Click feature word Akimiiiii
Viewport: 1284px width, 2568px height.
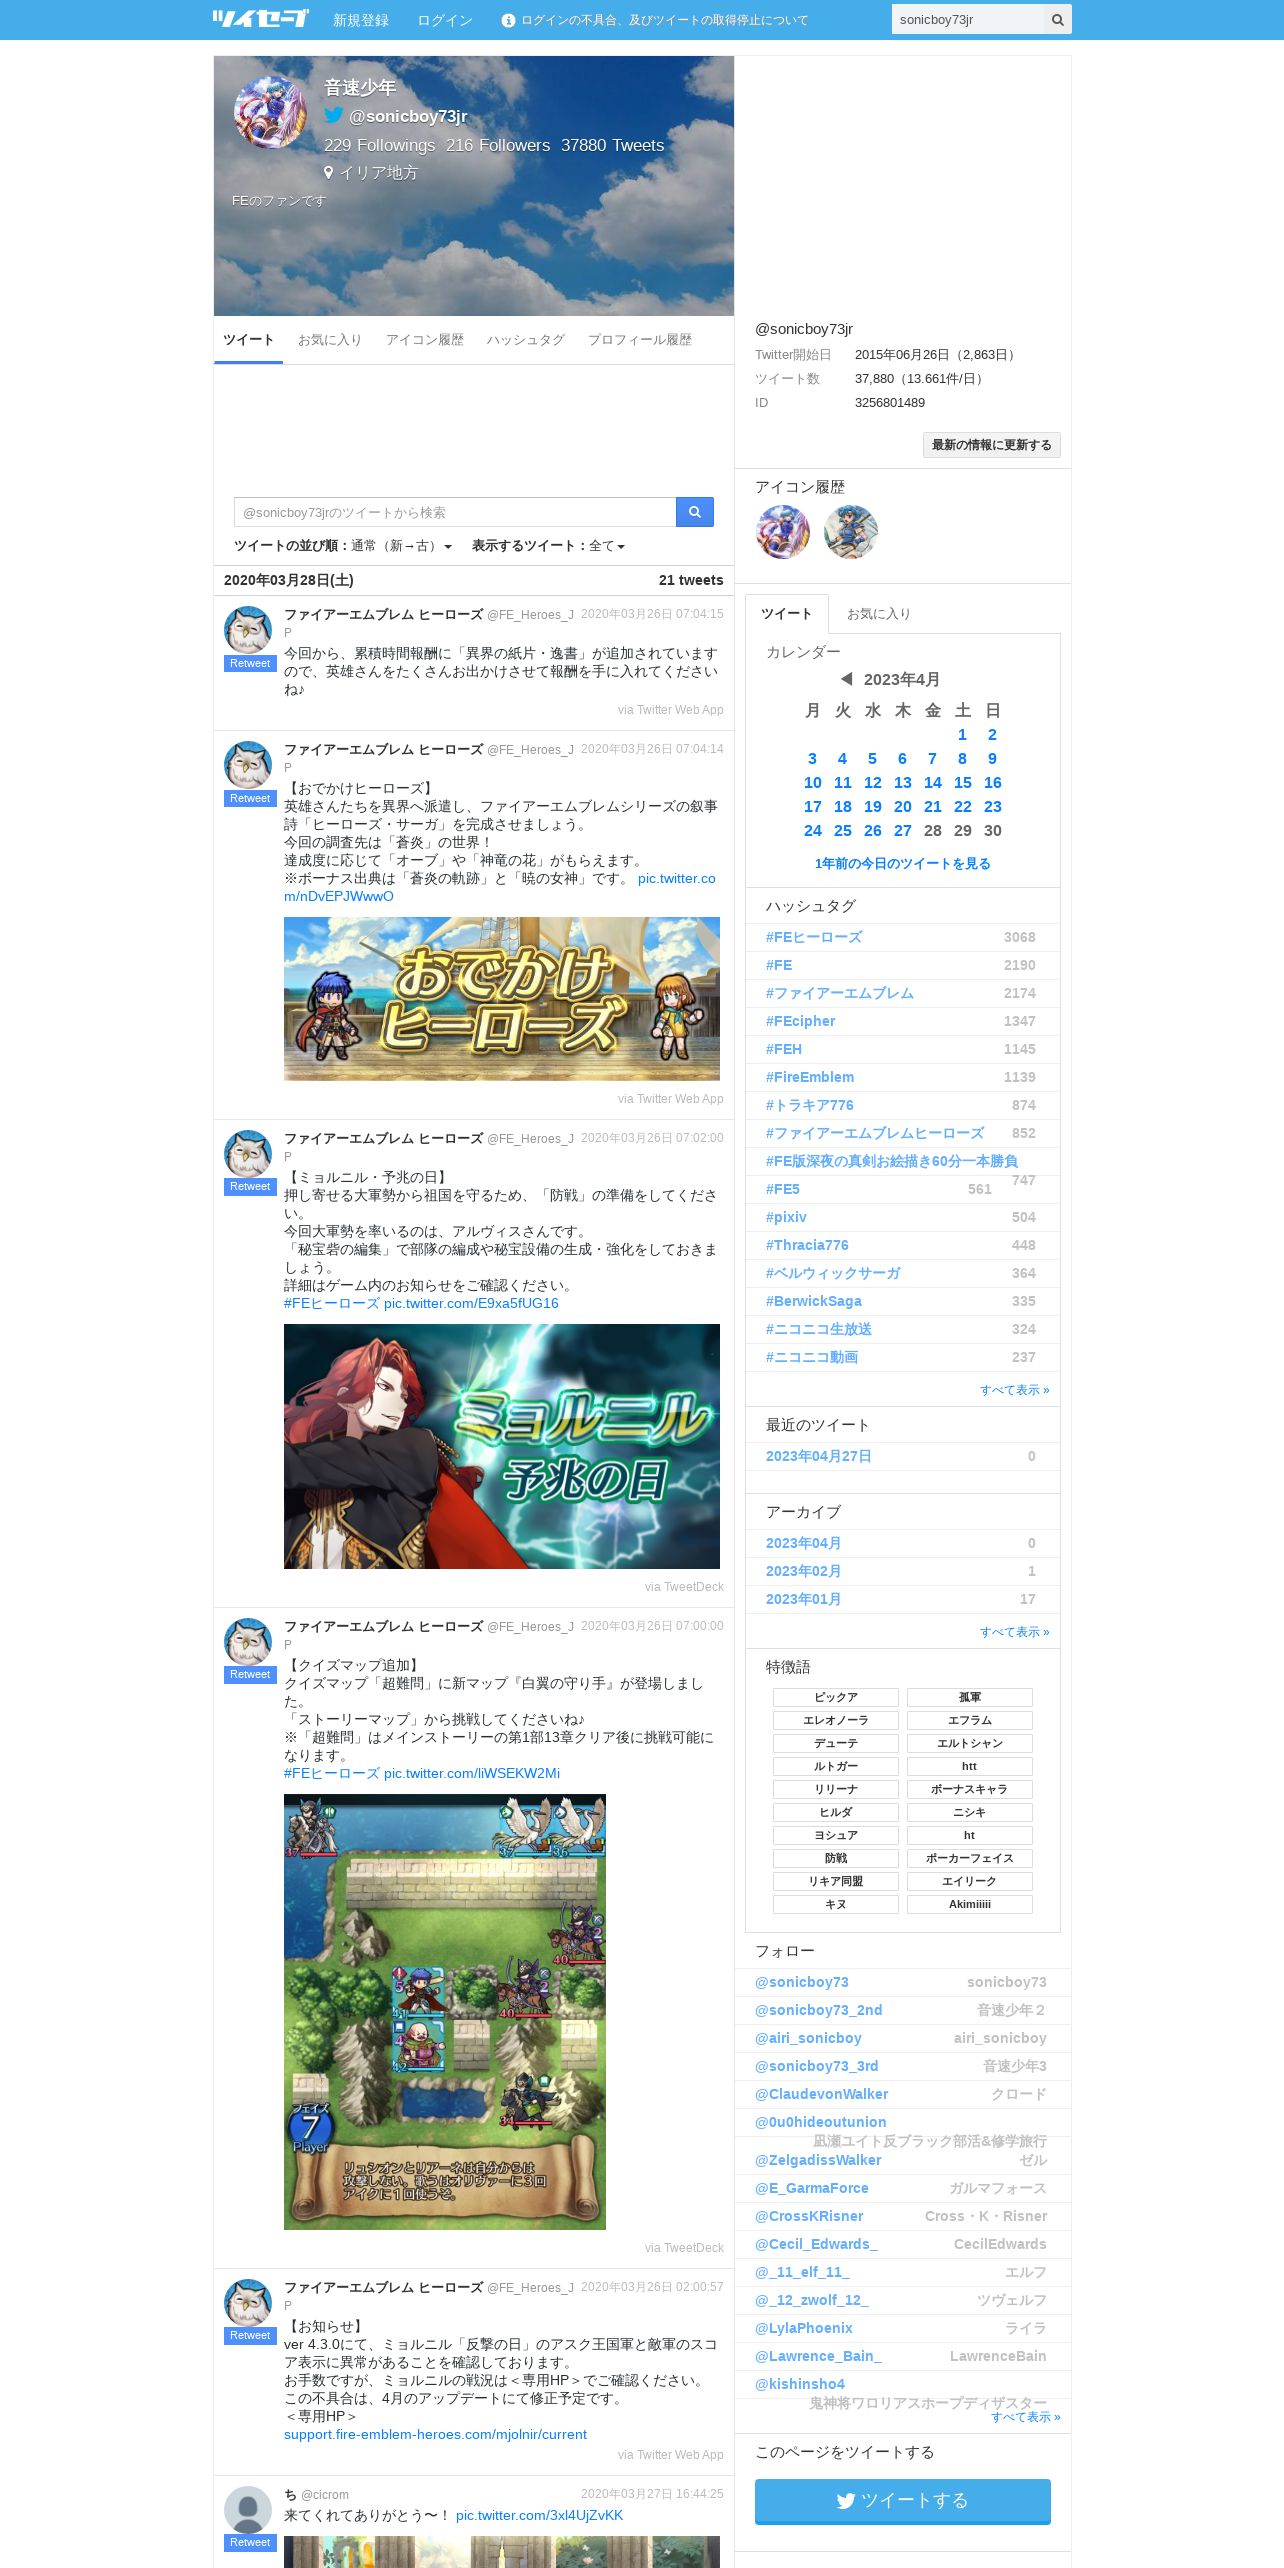[969, 1904]
